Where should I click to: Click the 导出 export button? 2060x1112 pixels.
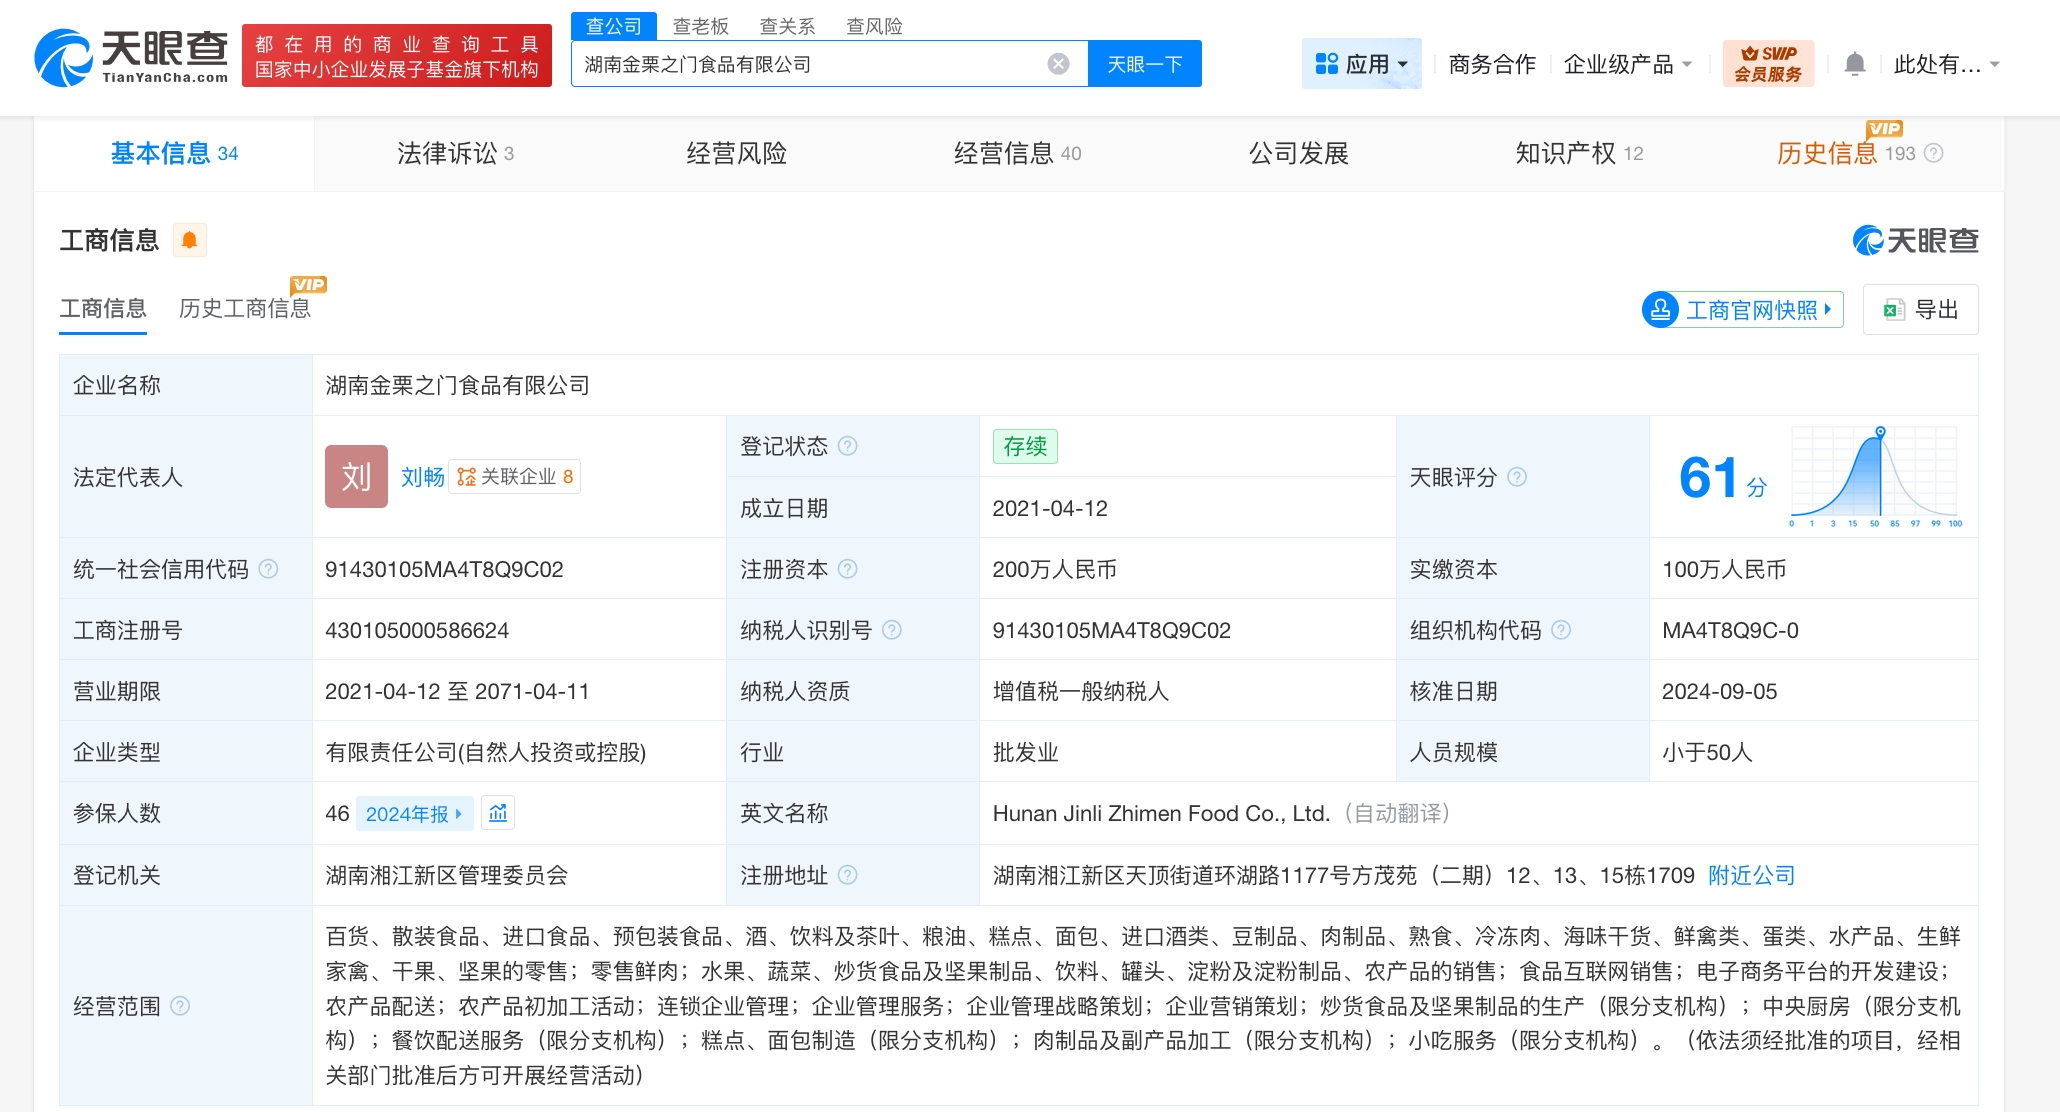click(x=1920, y=310)
